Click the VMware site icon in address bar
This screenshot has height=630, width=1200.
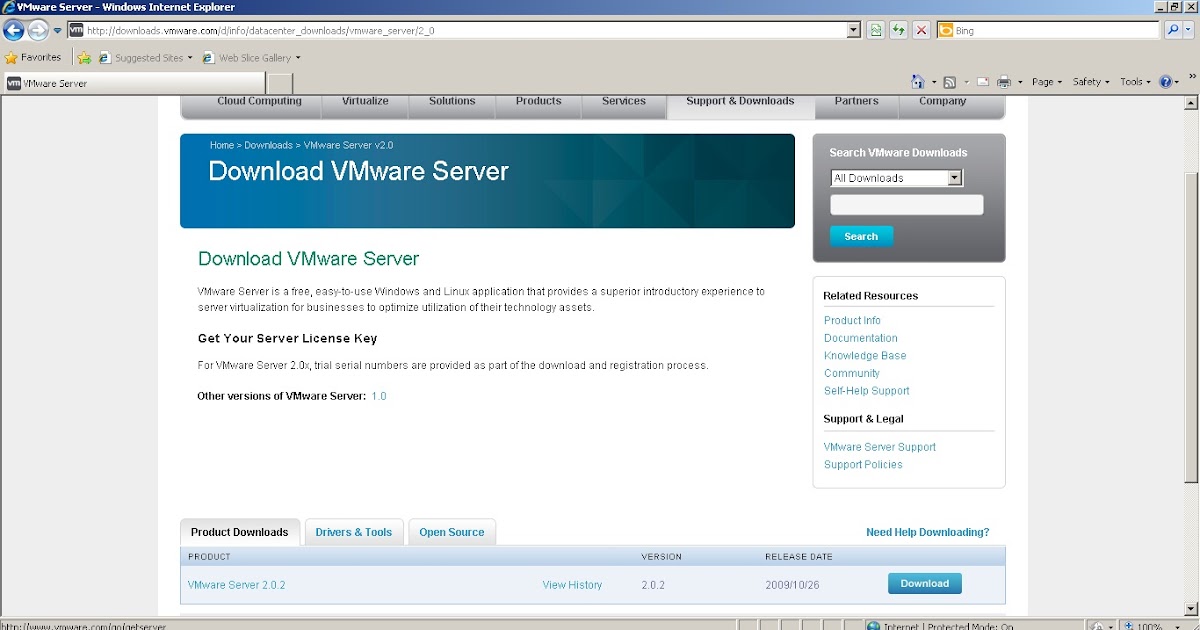pyautogui.click(x=76, y=30)
